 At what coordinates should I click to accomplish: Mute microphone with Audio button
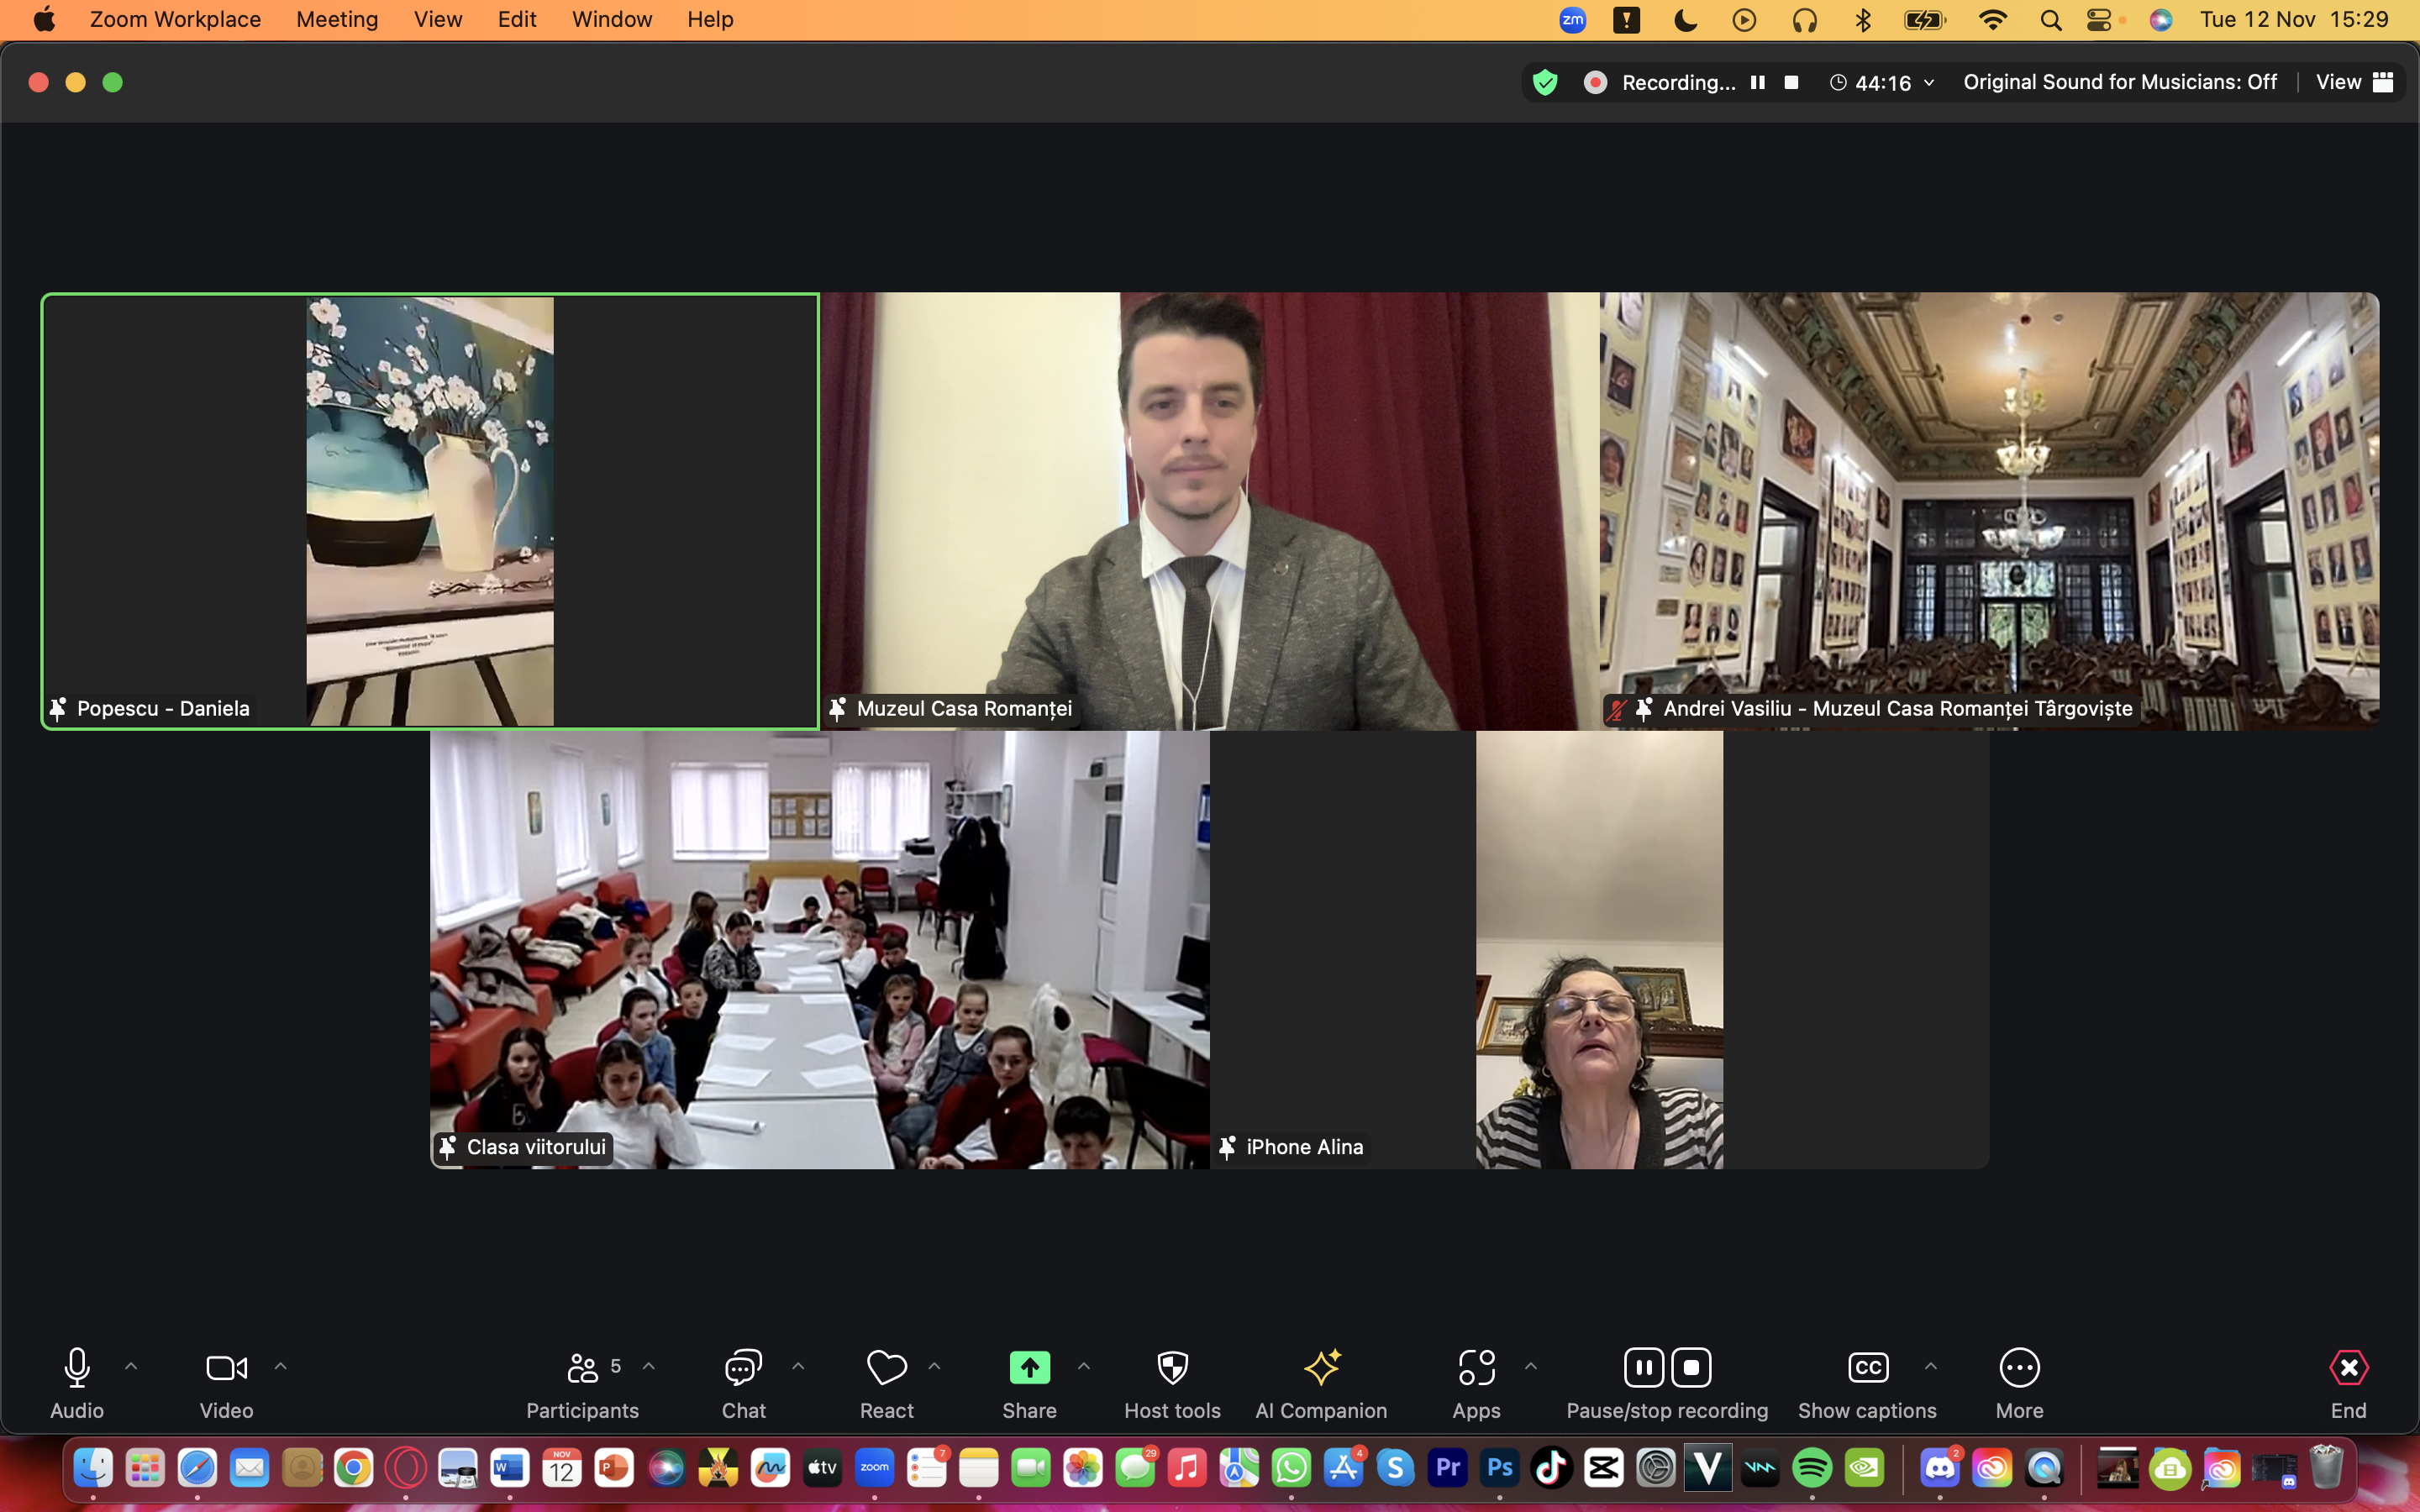pos(77,1367)
